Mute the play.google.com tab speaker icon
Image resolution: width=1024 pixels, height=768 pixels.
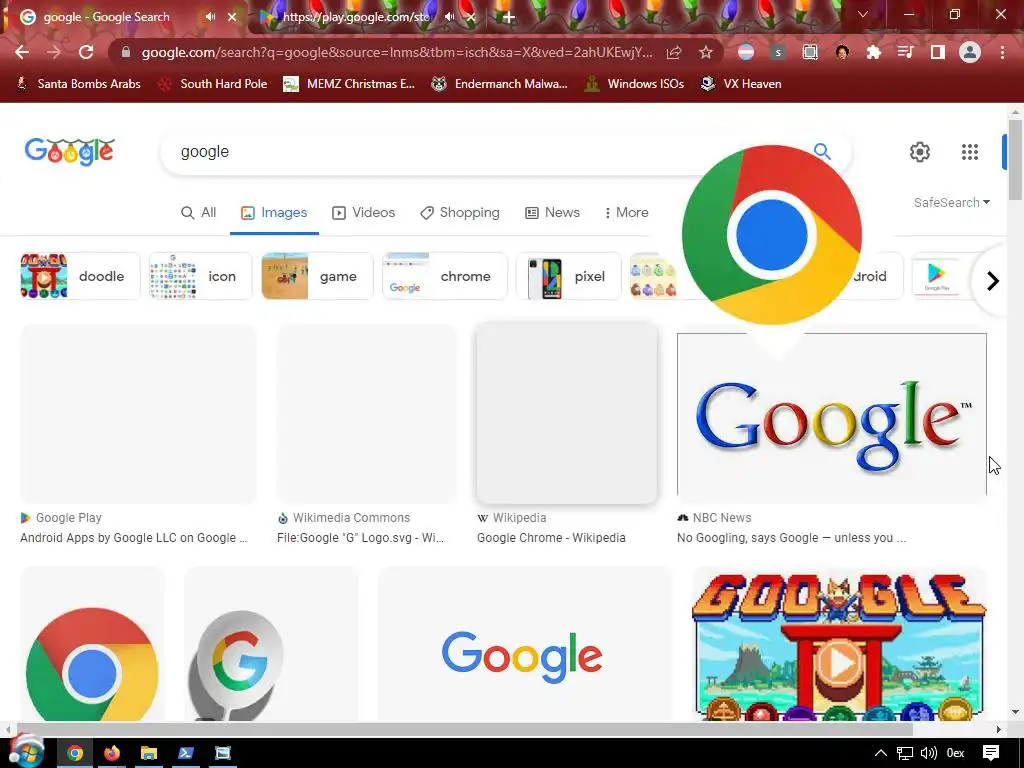pos(450,17)
